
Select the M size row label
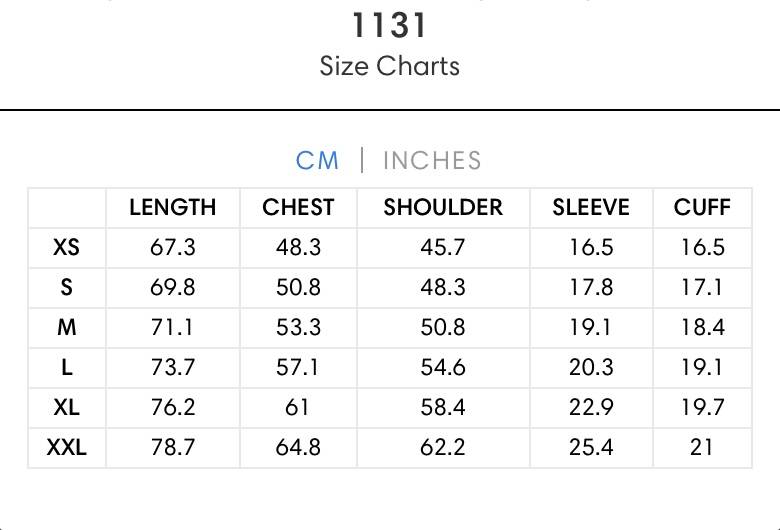[x=67, y=327]
